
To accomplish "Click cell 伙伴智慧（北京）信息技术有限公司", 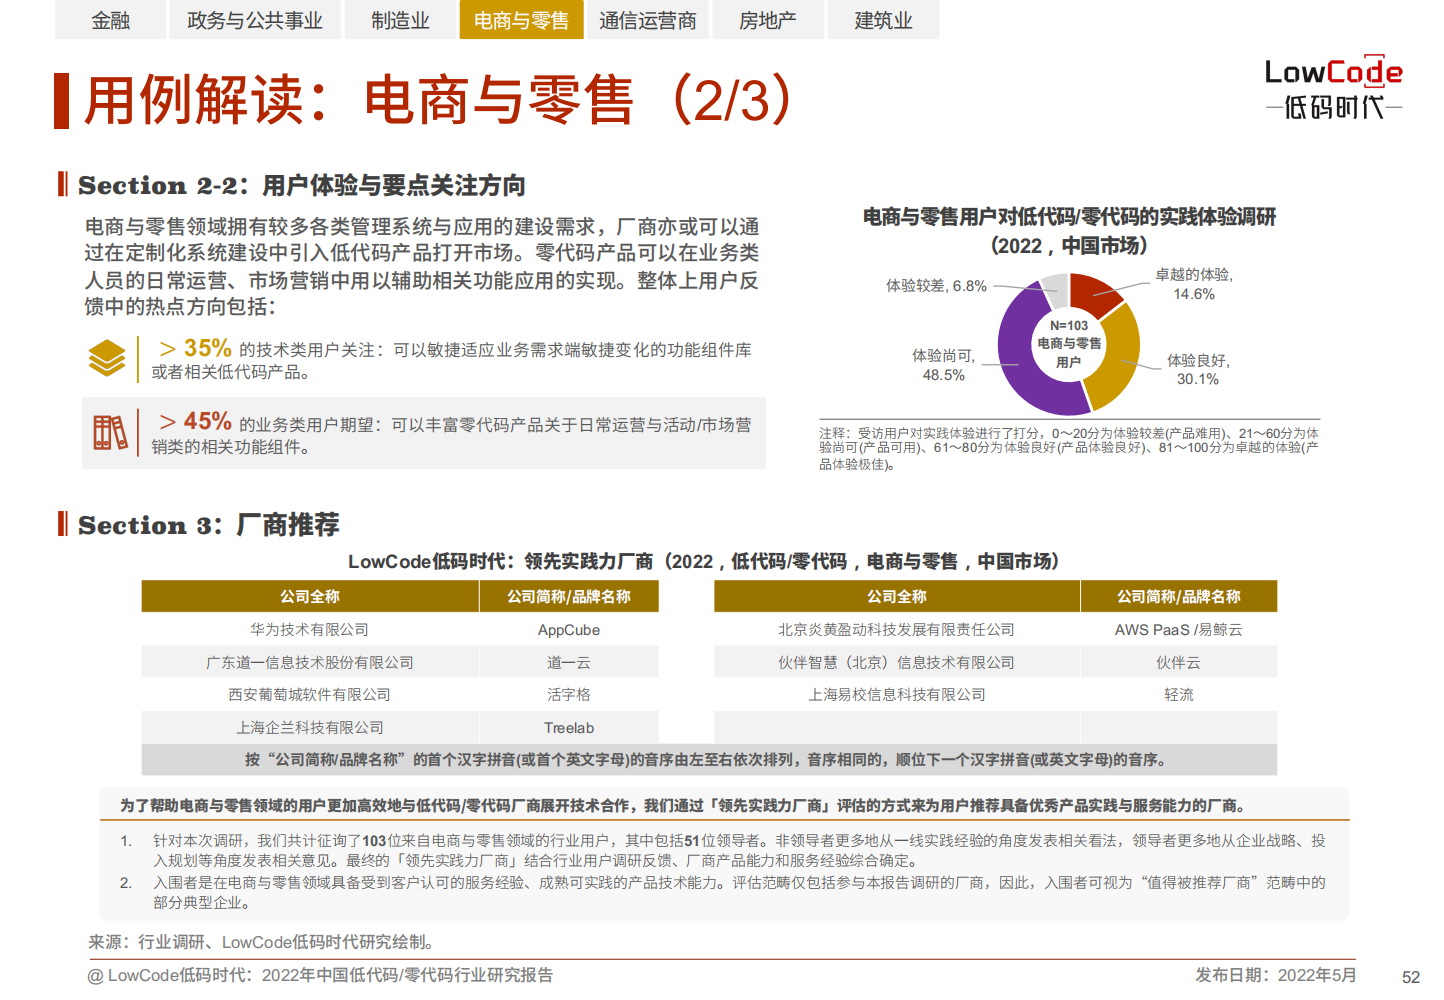I will (897, 662).
